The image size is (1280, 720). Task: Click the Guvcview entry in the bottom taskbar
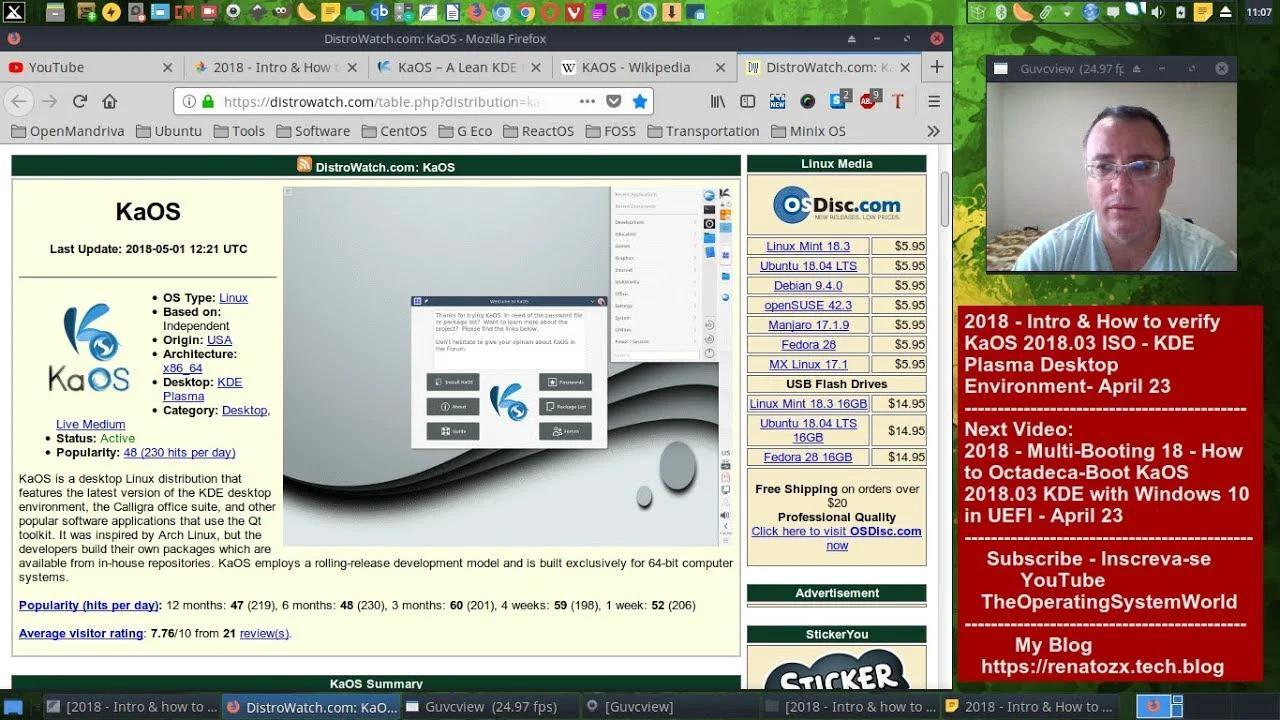point(484,706)
